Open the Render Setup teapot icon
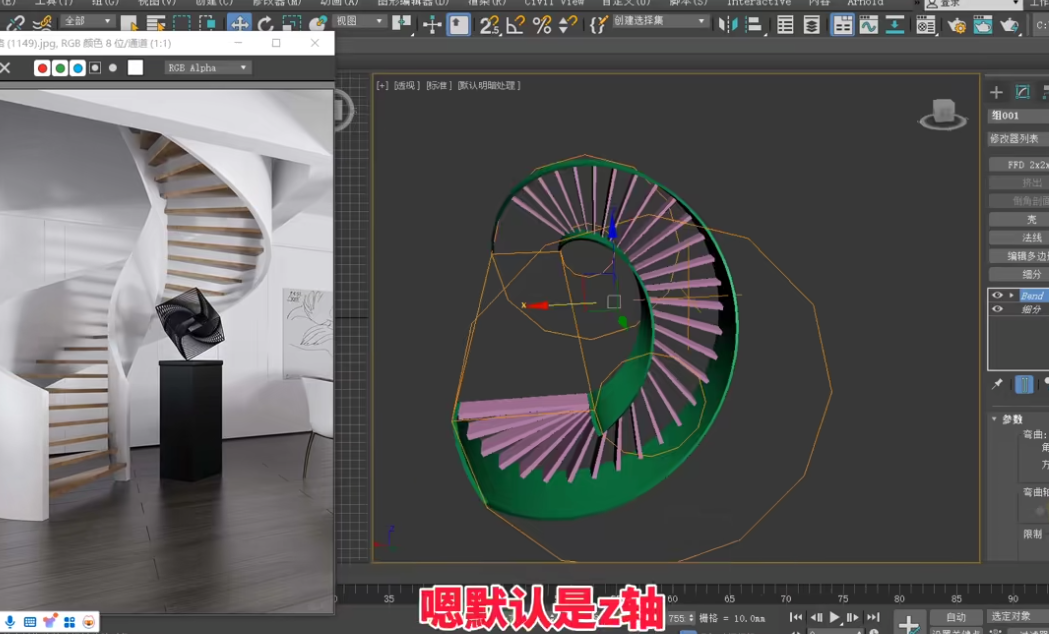1049x634 pixels. (x=957, y=25)
